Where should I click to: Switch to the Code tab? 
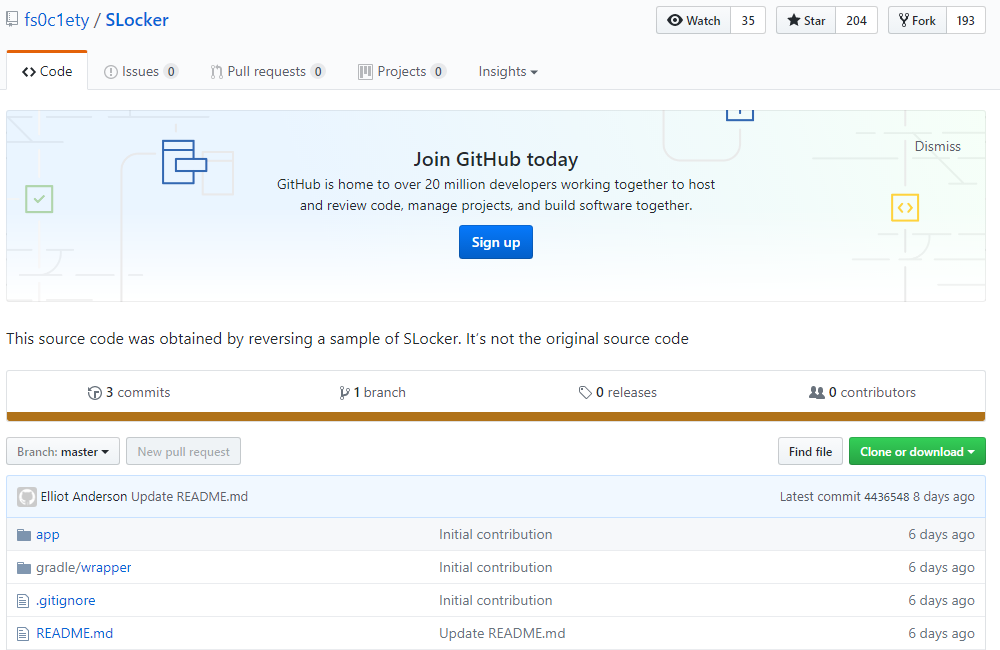click(47, 71)
